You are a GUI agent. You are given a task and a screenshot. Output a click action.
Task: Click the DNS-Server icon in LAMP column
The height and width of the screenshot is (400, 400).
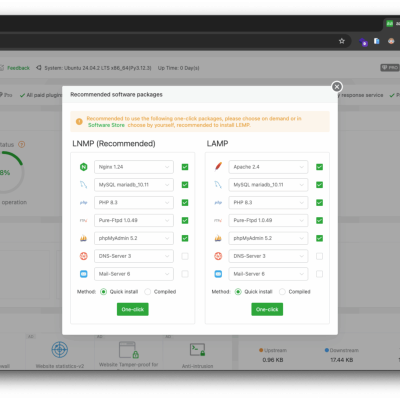click(x=218, y=256)
